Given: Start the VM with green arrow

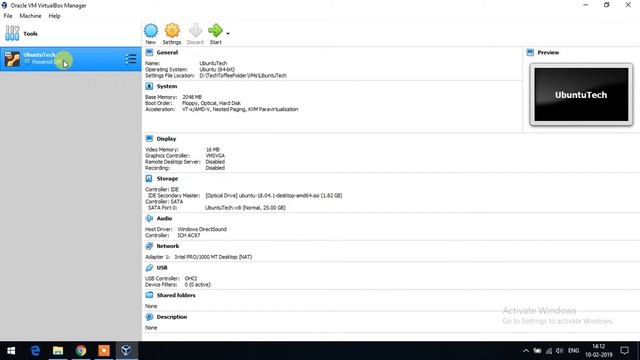Looking at the screenshot, I should (215, 31).
